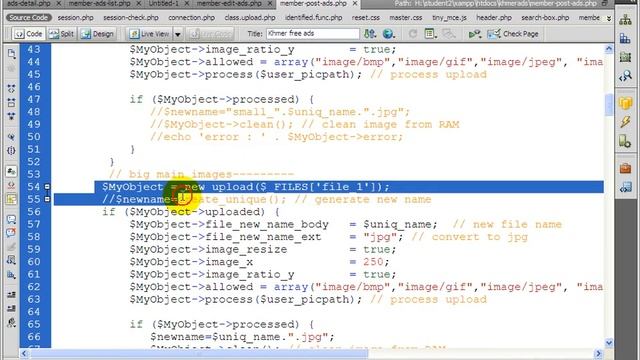Click the Indent Code icon
This screenshot has width=640, height=360.
coord(11,295)
